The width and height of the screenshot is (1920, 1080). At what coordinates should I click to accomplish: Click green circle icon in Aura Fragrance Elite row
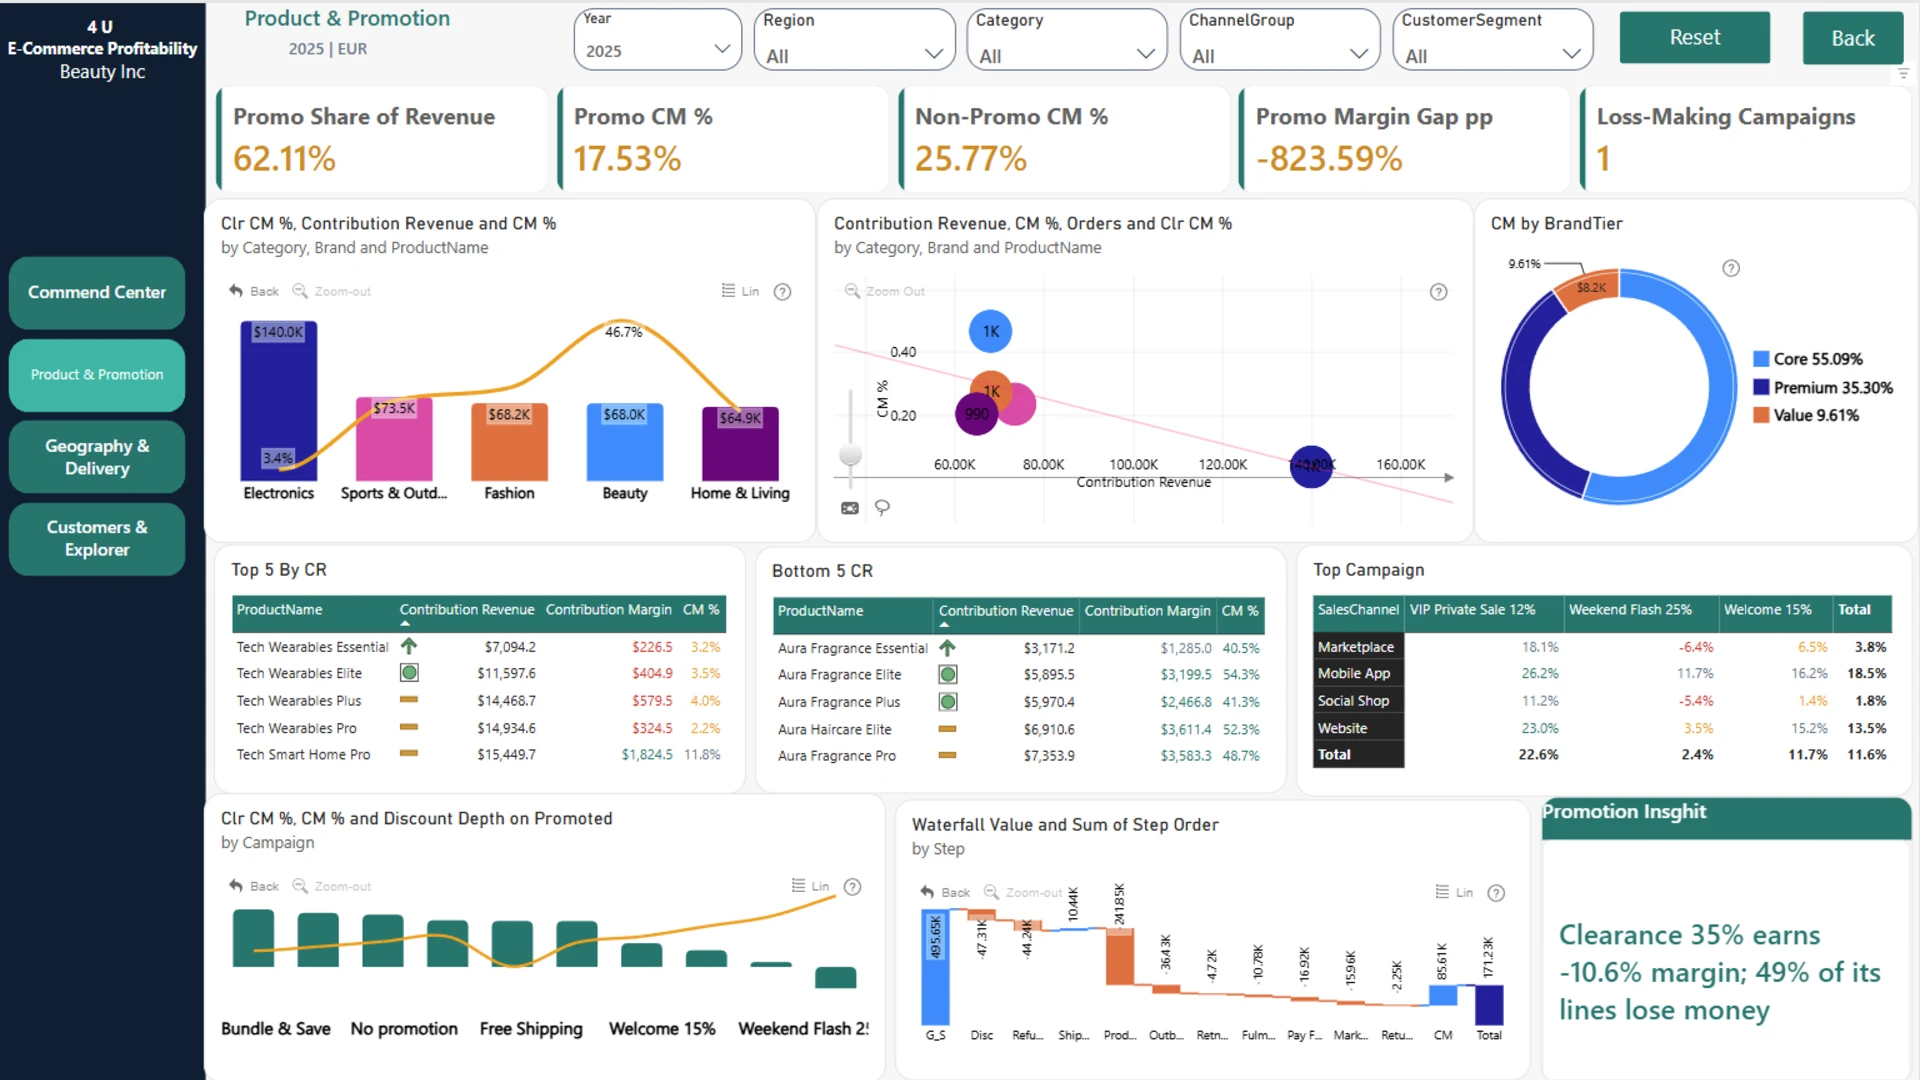coord(948,675)
